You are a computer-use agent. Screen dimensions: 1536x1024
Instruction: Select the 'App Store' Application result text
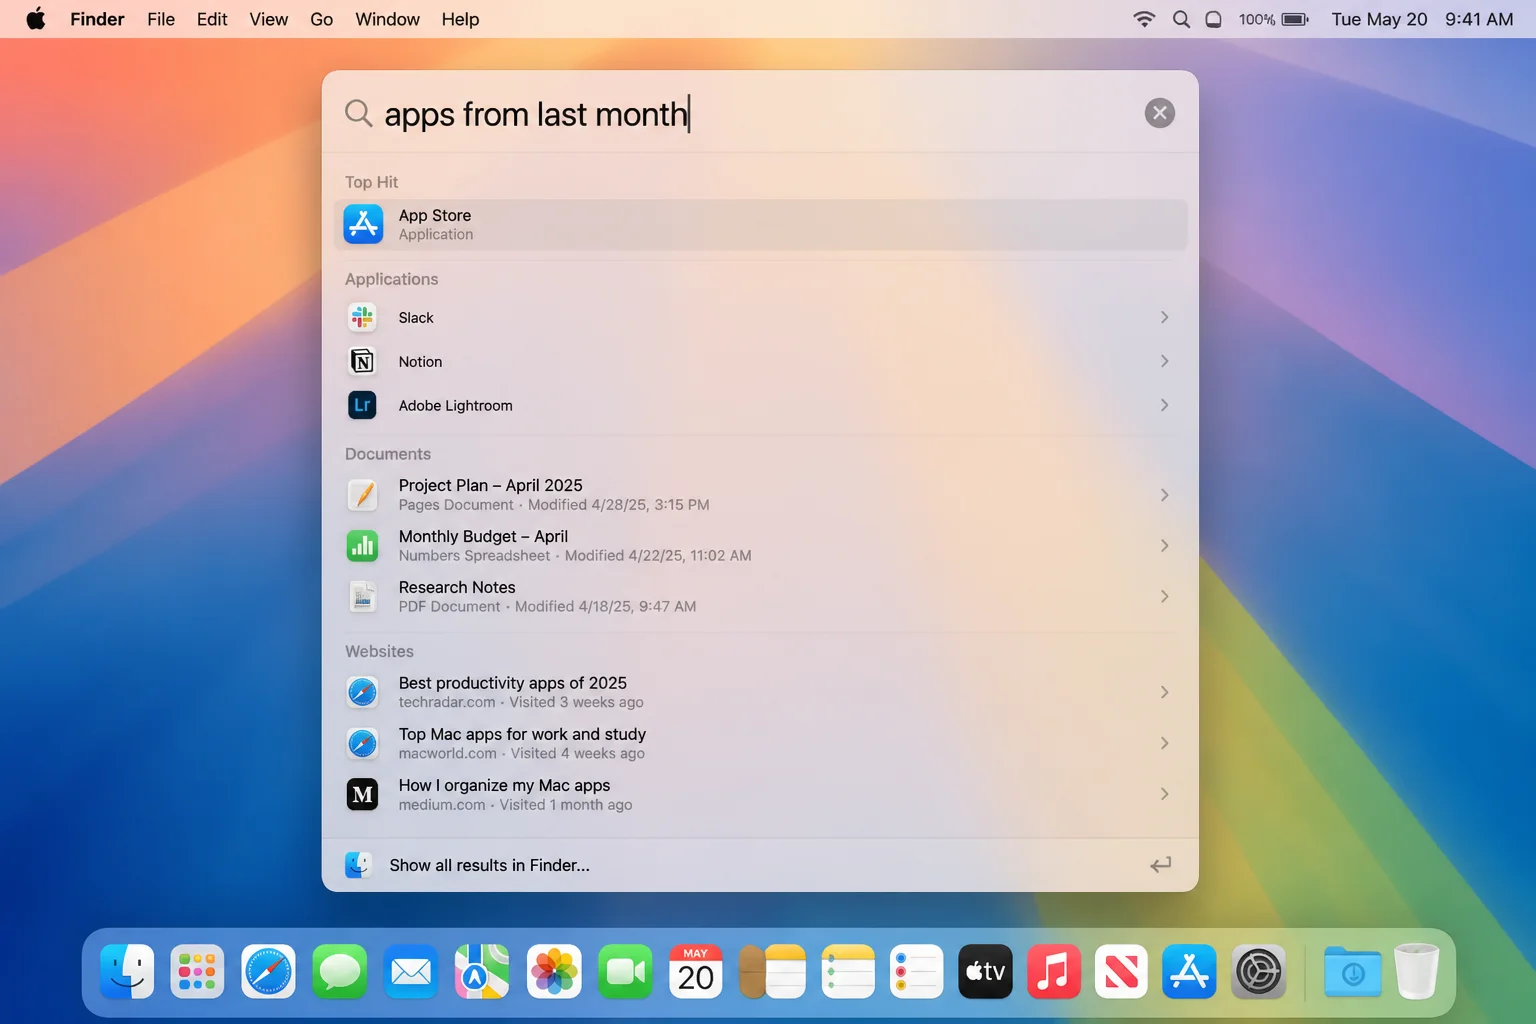[435, 215]
